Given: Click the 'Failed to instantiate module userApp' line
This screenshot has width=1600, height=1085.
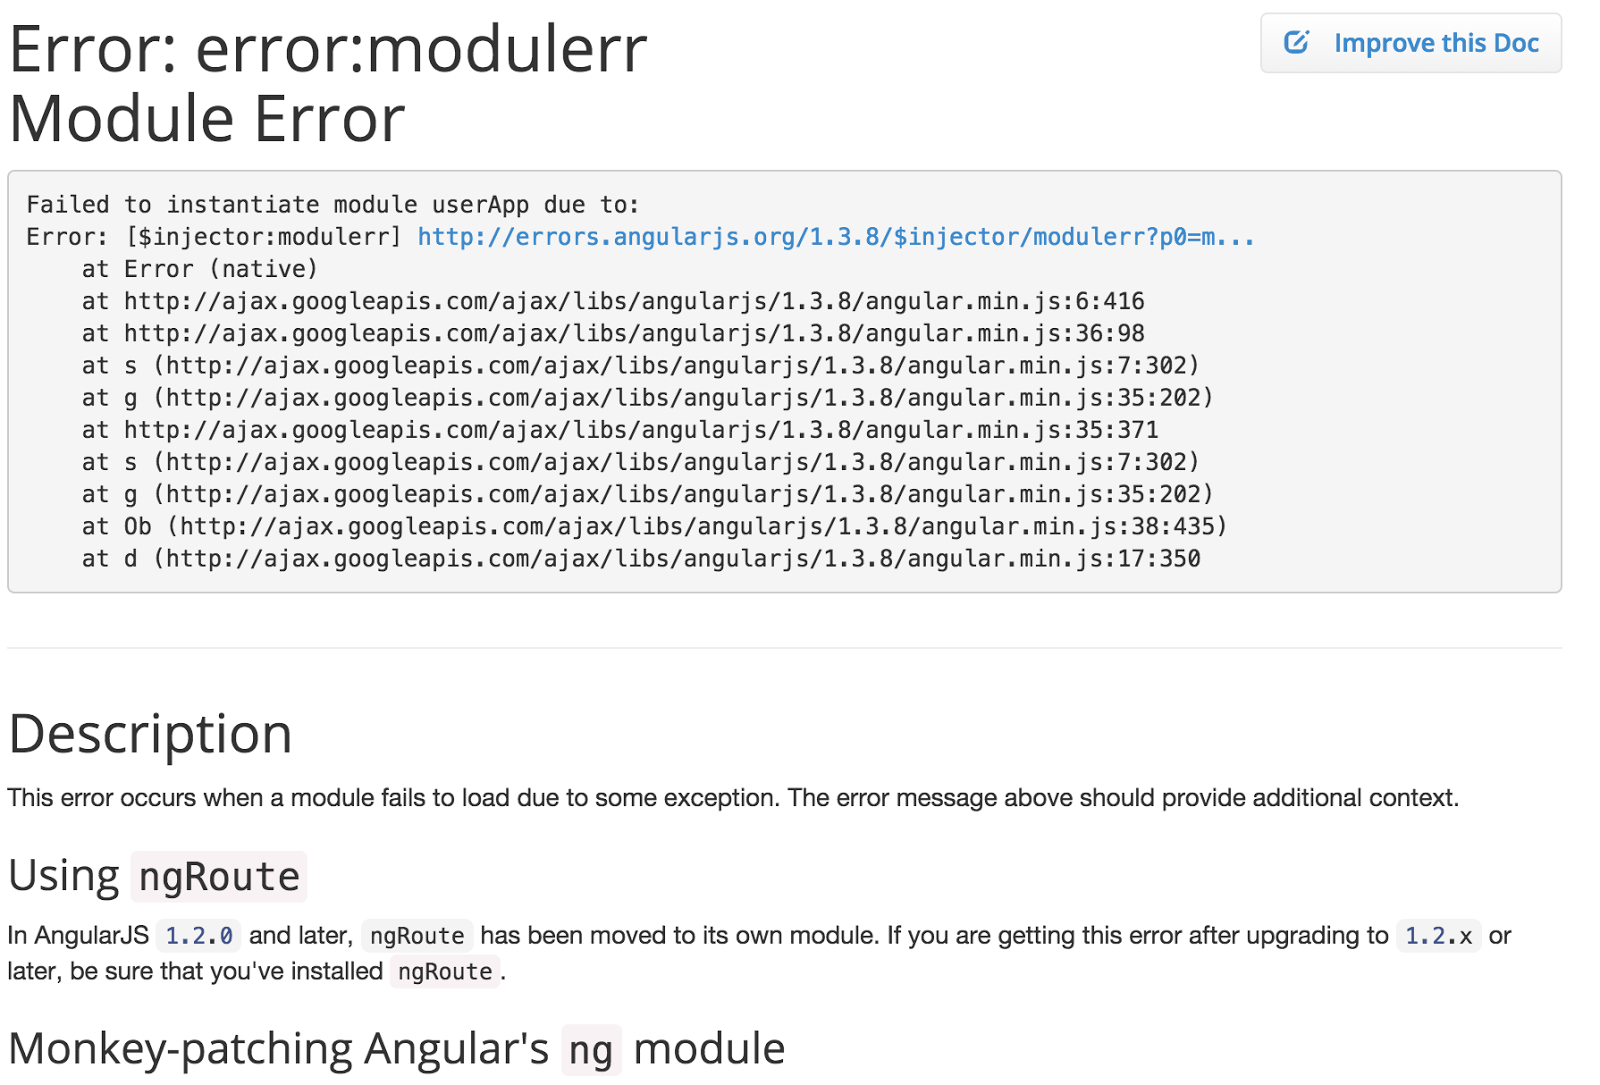Looking at the screenshot, I should 332,205.
